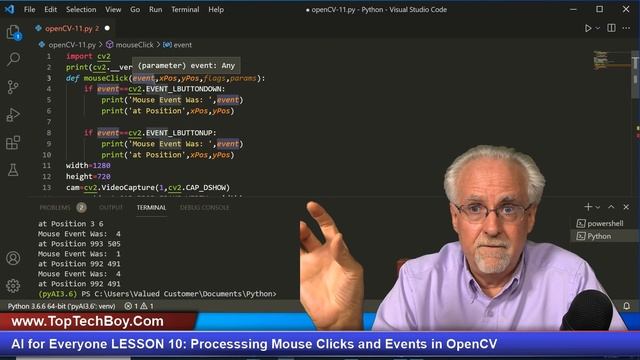Click errors and warnings count in status bar
This screenshot has height=360, width=640.
pyautogui.click(x=139, y=306)
